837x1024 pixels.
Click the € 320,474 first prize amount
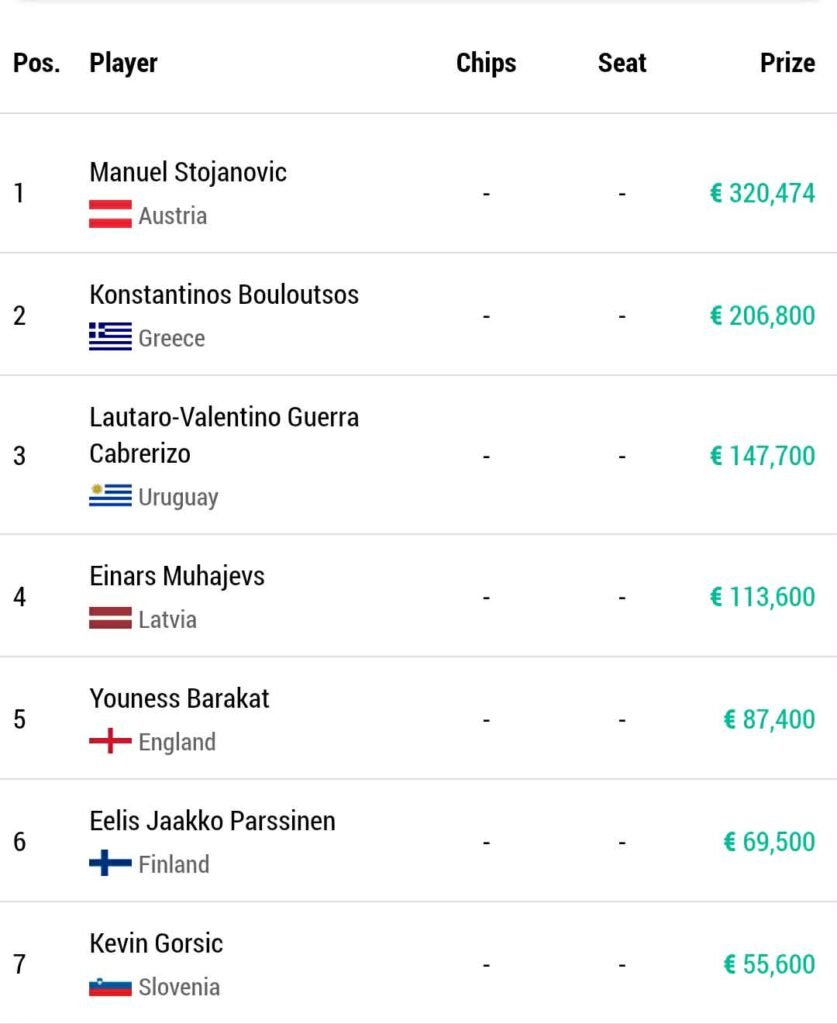pyautogui.click(x=763, y=193)
